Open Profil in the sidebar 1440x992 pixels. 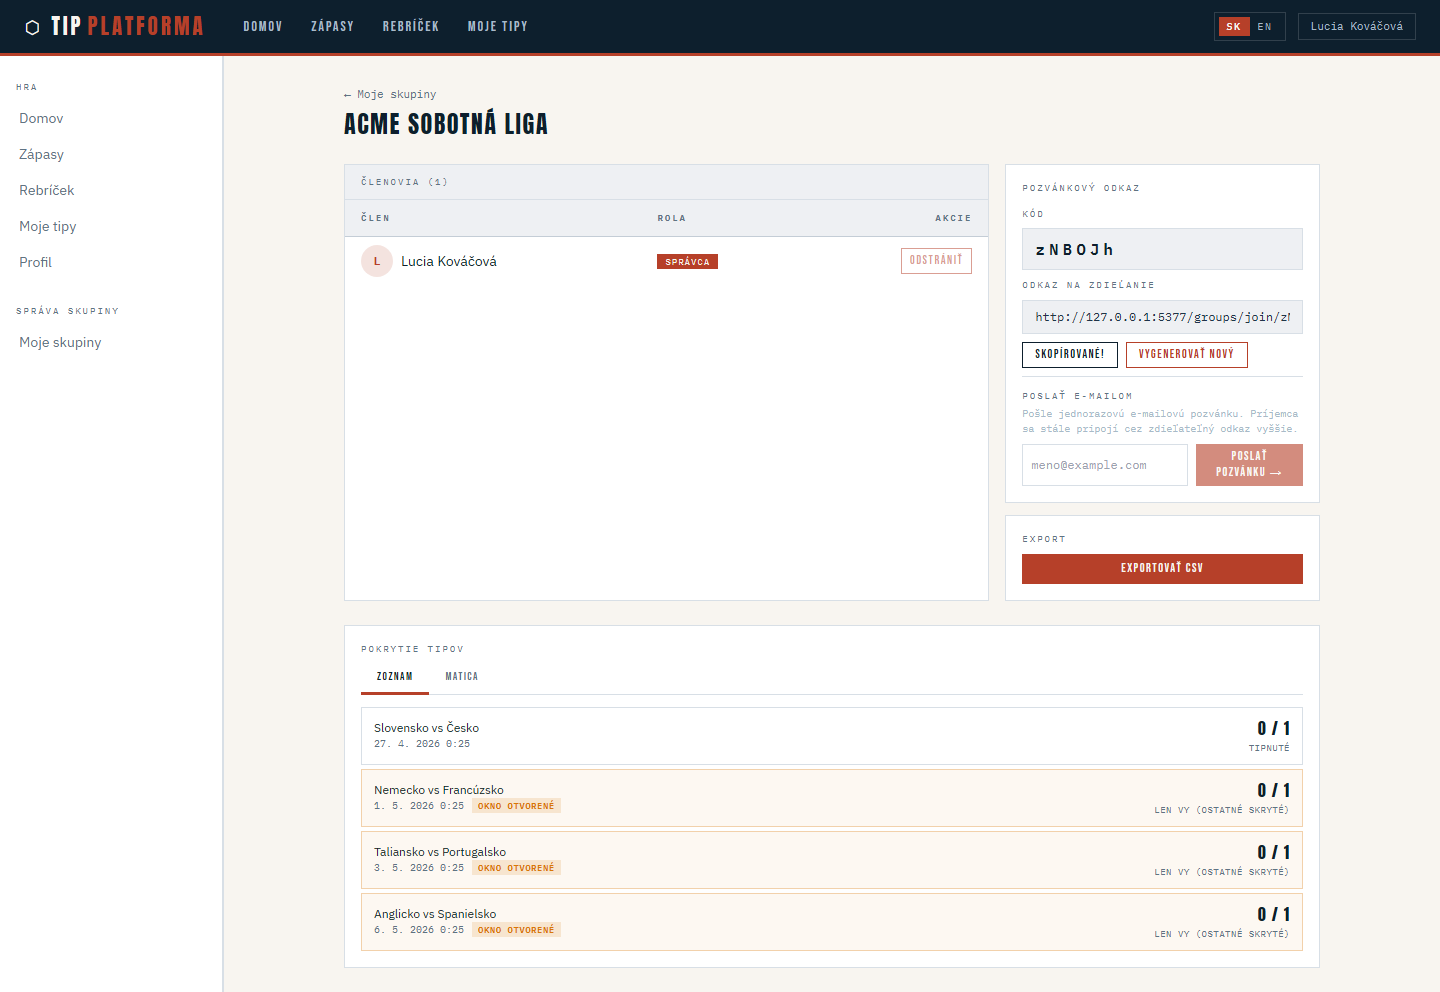pos(36,262)
